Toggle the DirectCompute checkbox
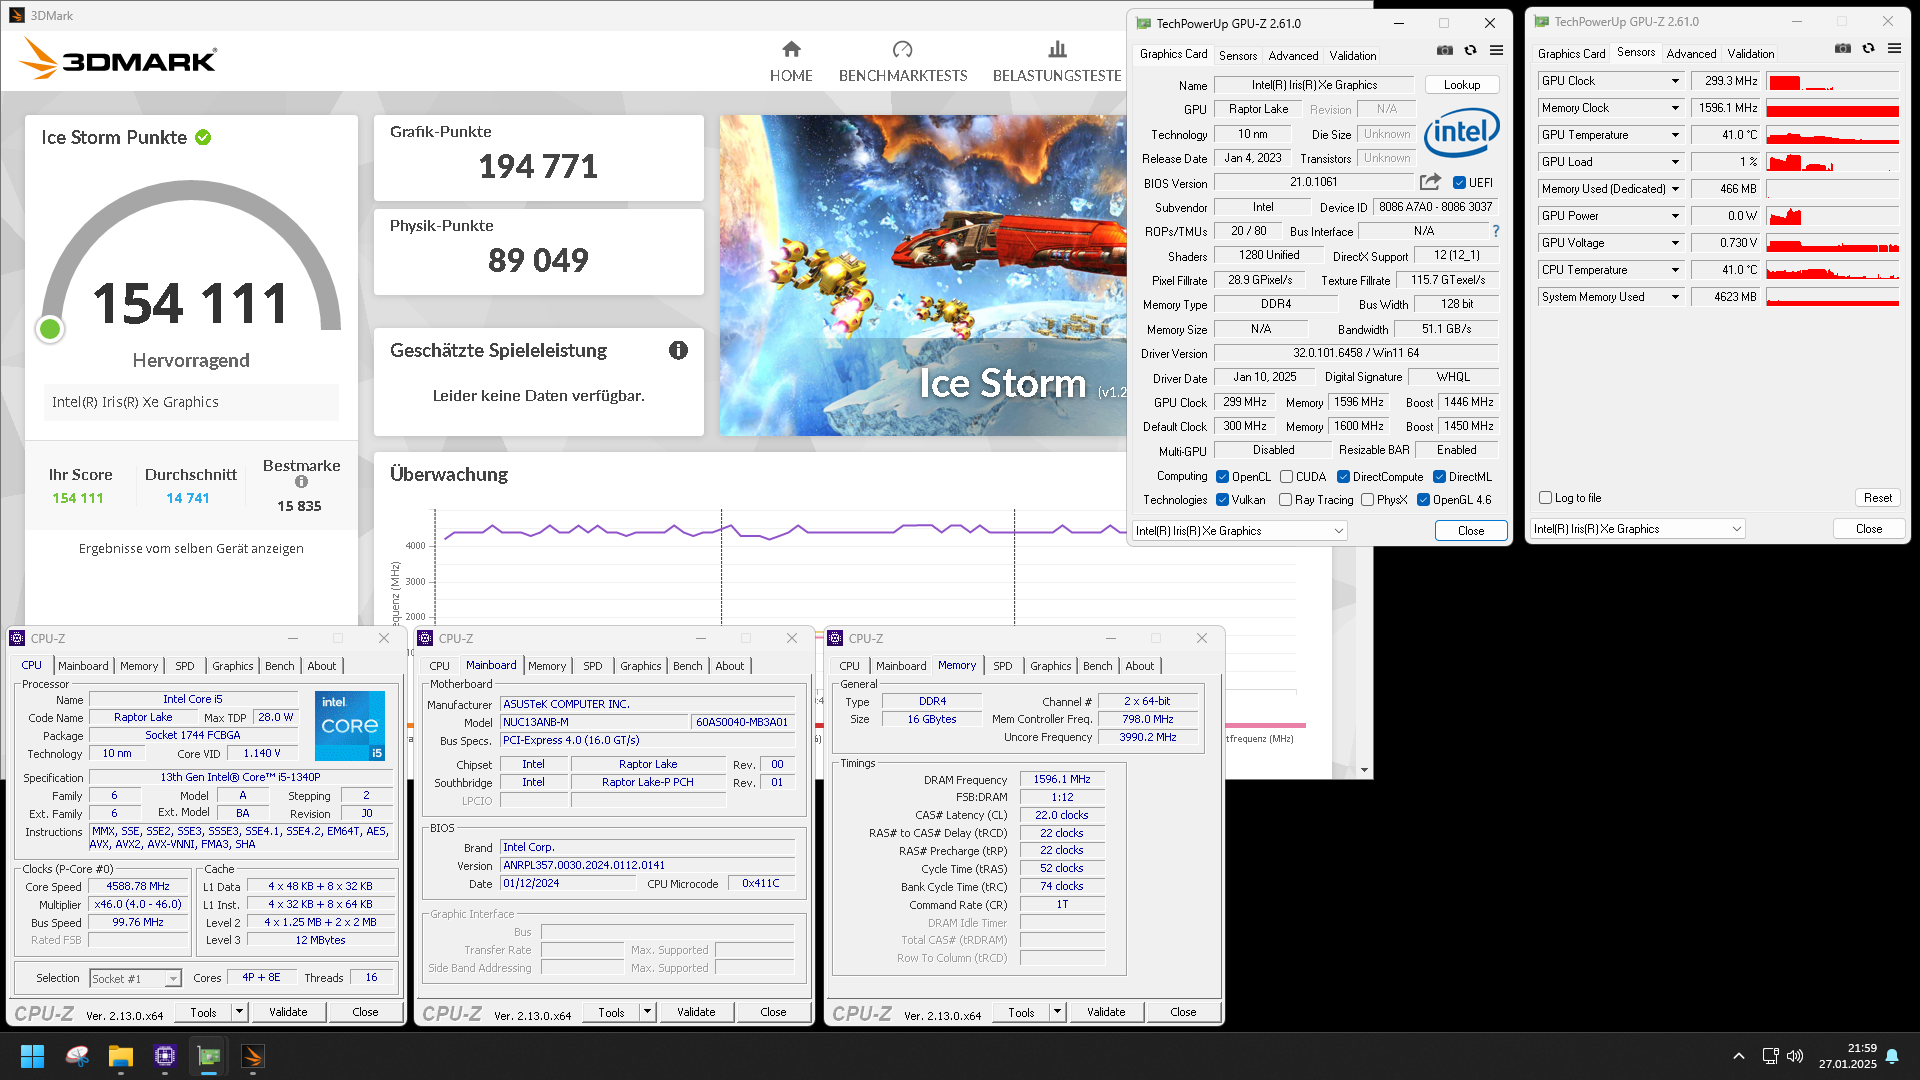 point(1343,477)
